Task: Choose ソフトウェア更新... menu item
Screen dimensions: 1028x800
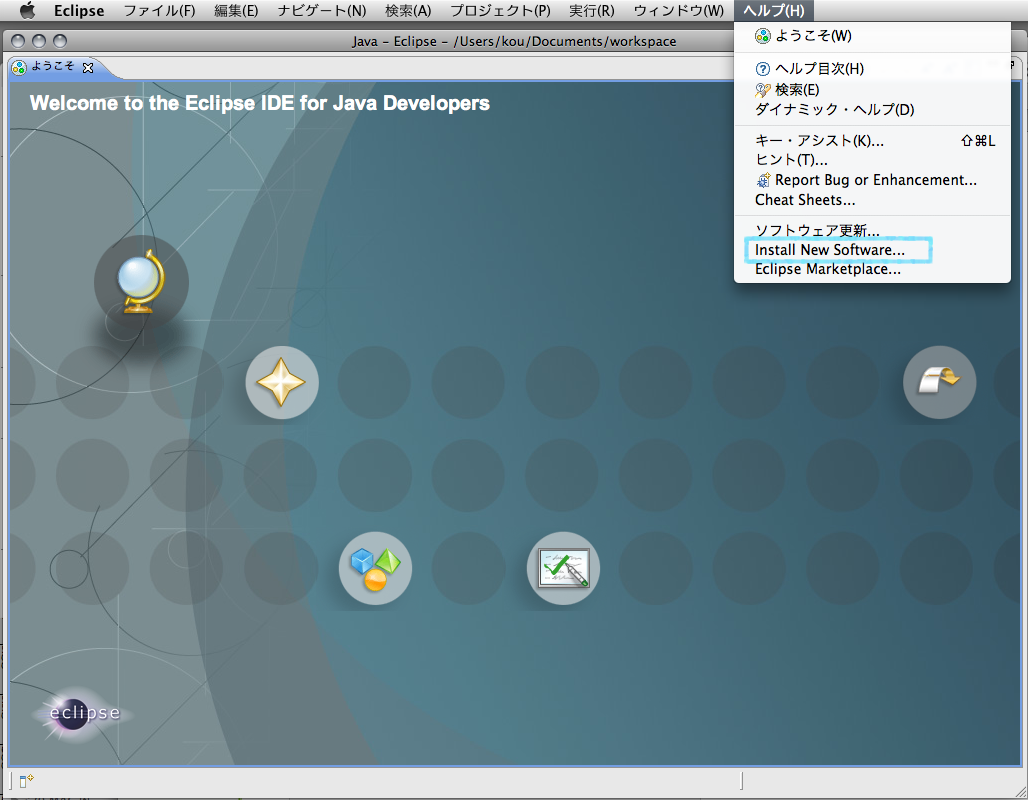Action: pos(872,230)
